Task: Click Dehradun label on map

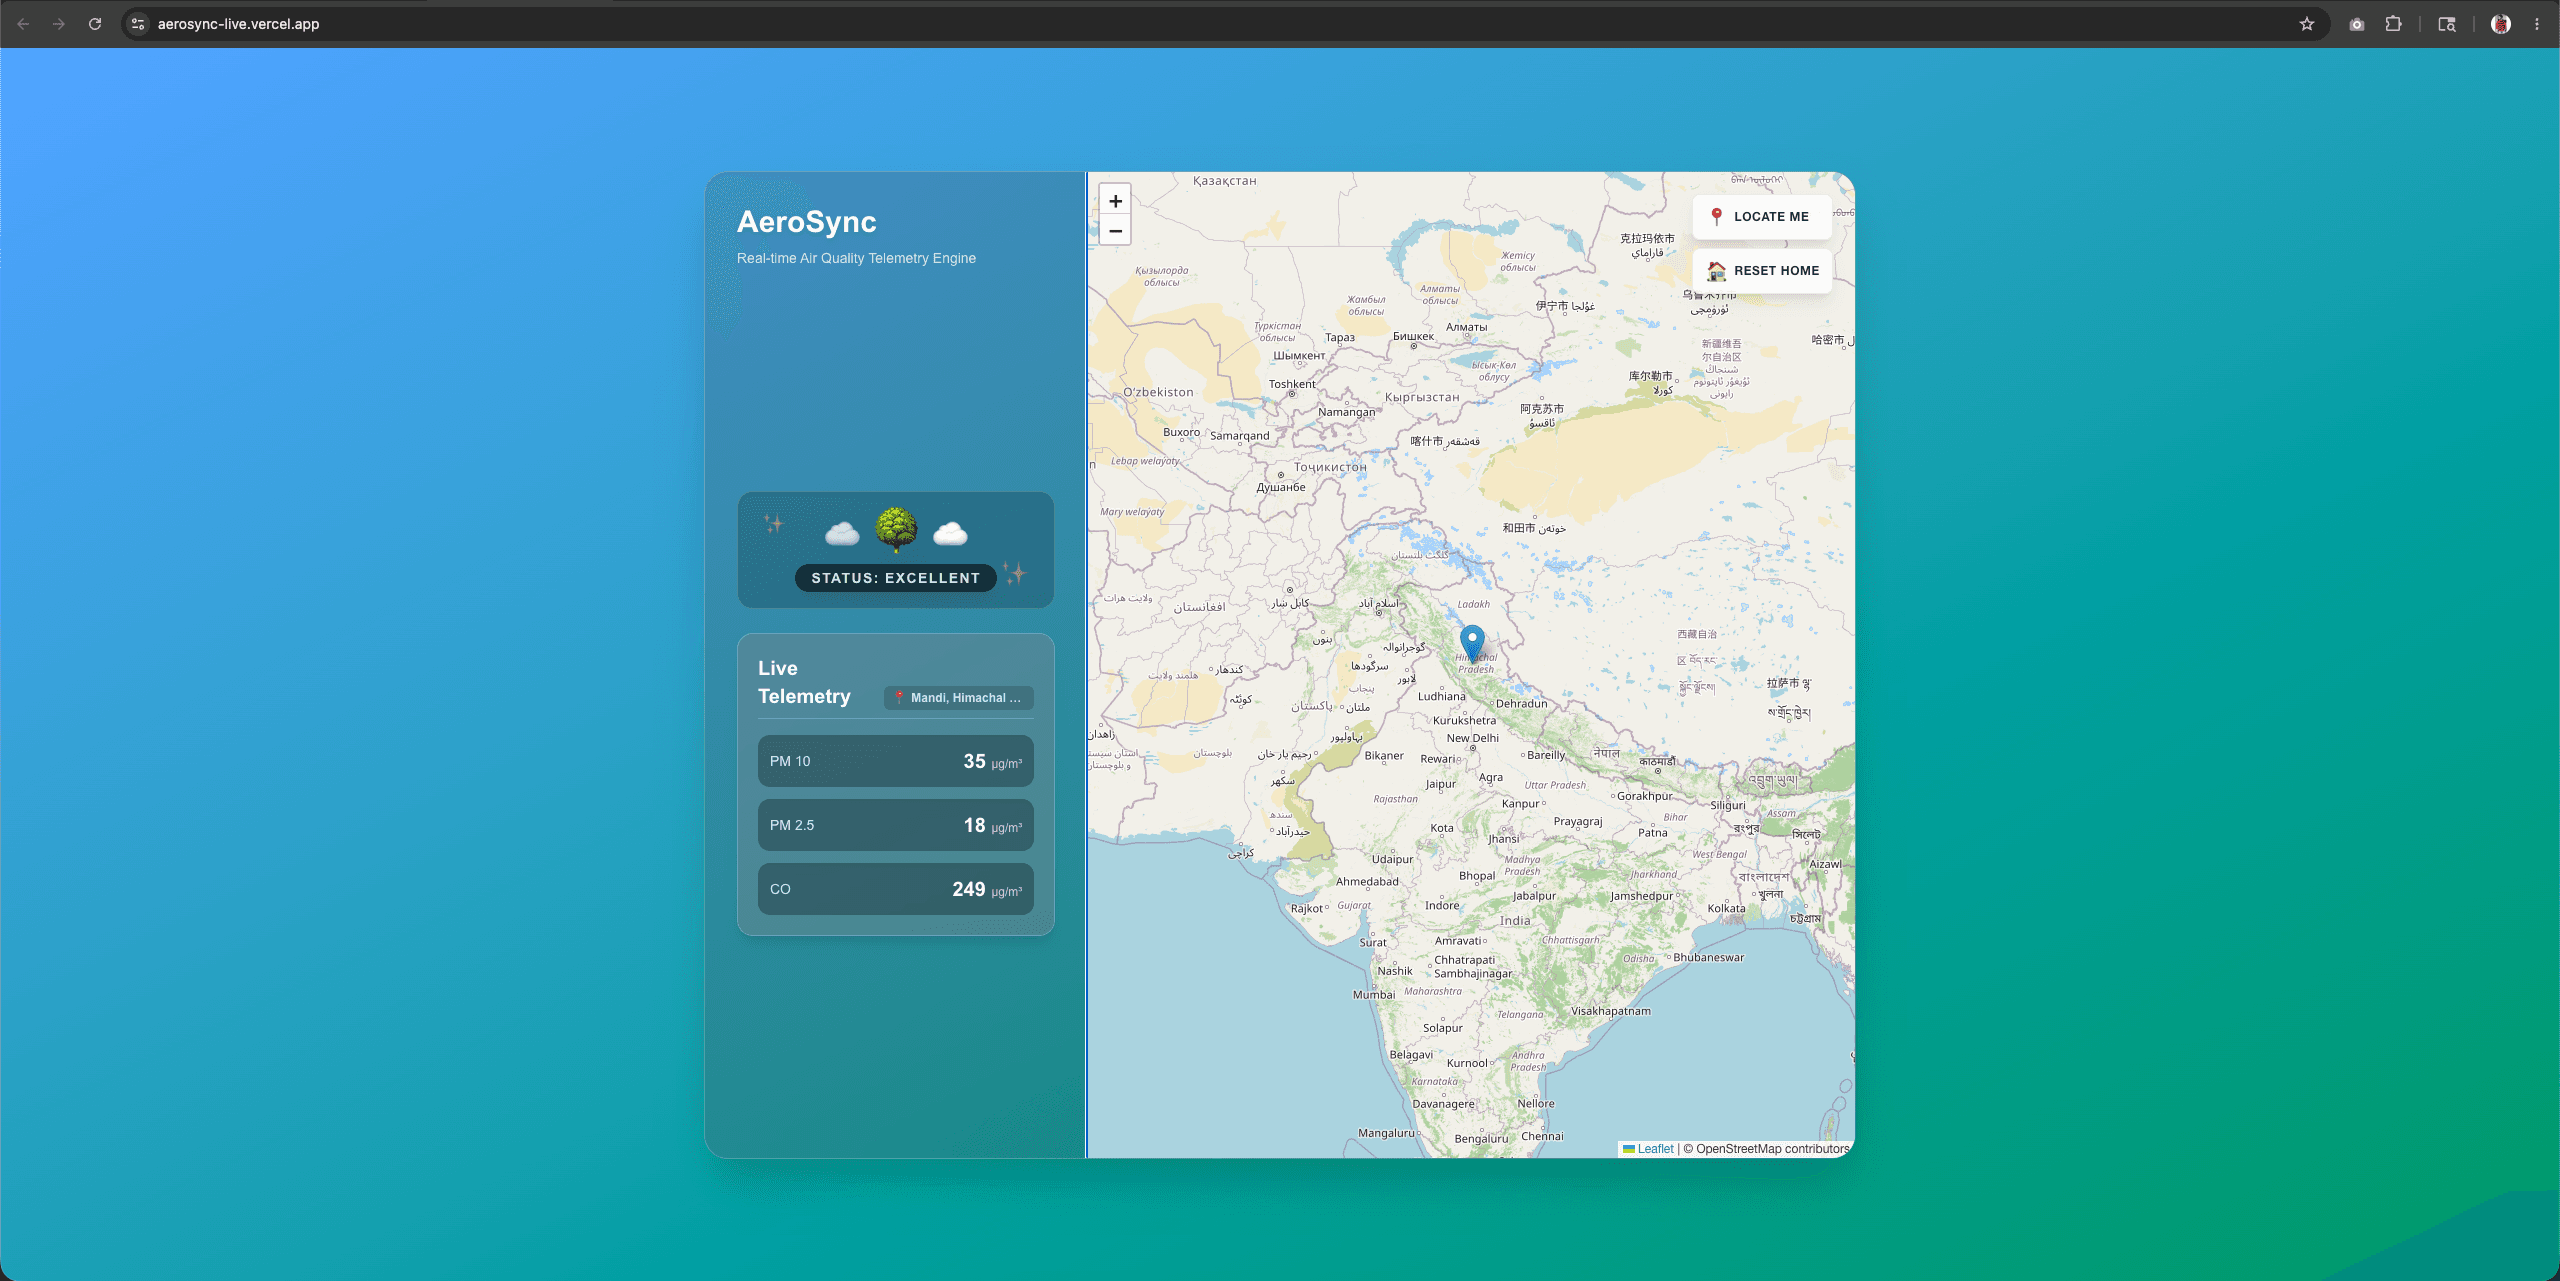Action: point(1521,703)
